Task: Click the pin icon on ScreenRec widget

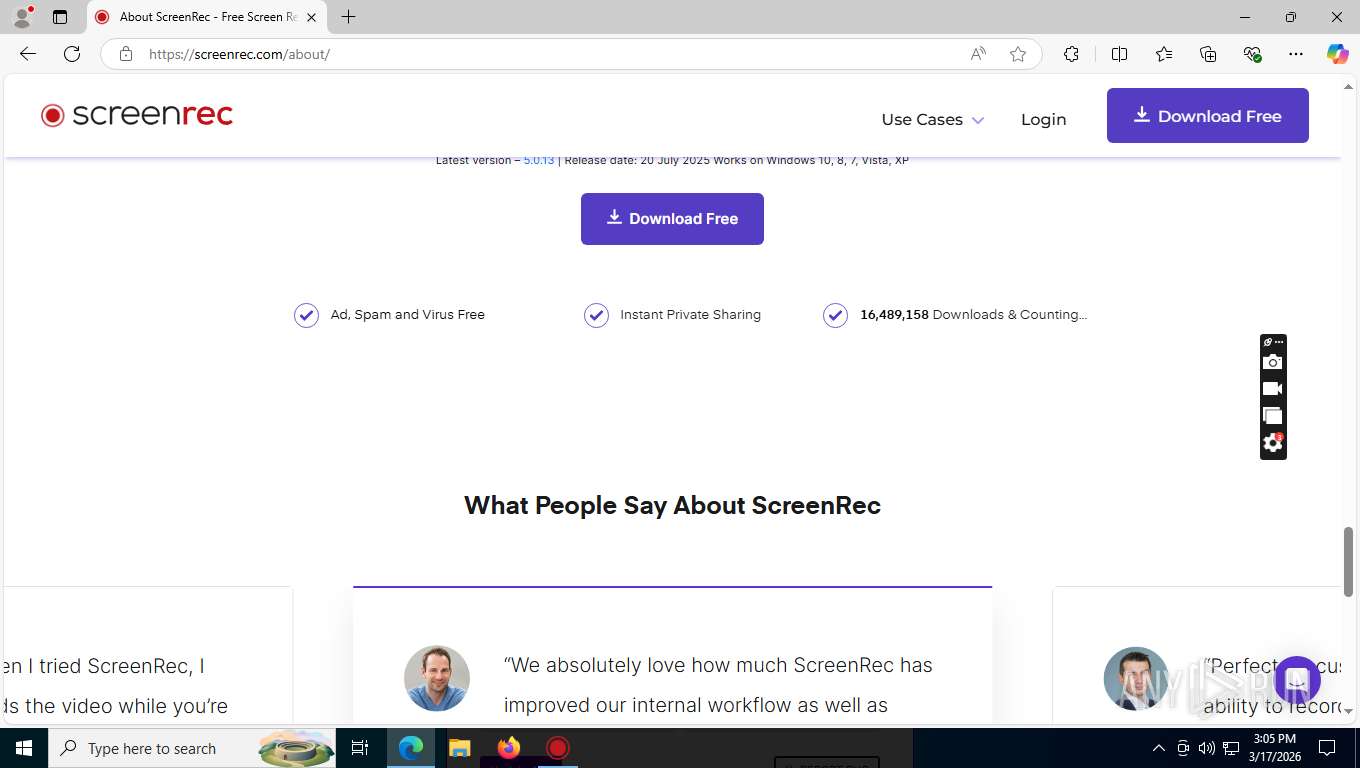Action: [x=1267, y=342]
